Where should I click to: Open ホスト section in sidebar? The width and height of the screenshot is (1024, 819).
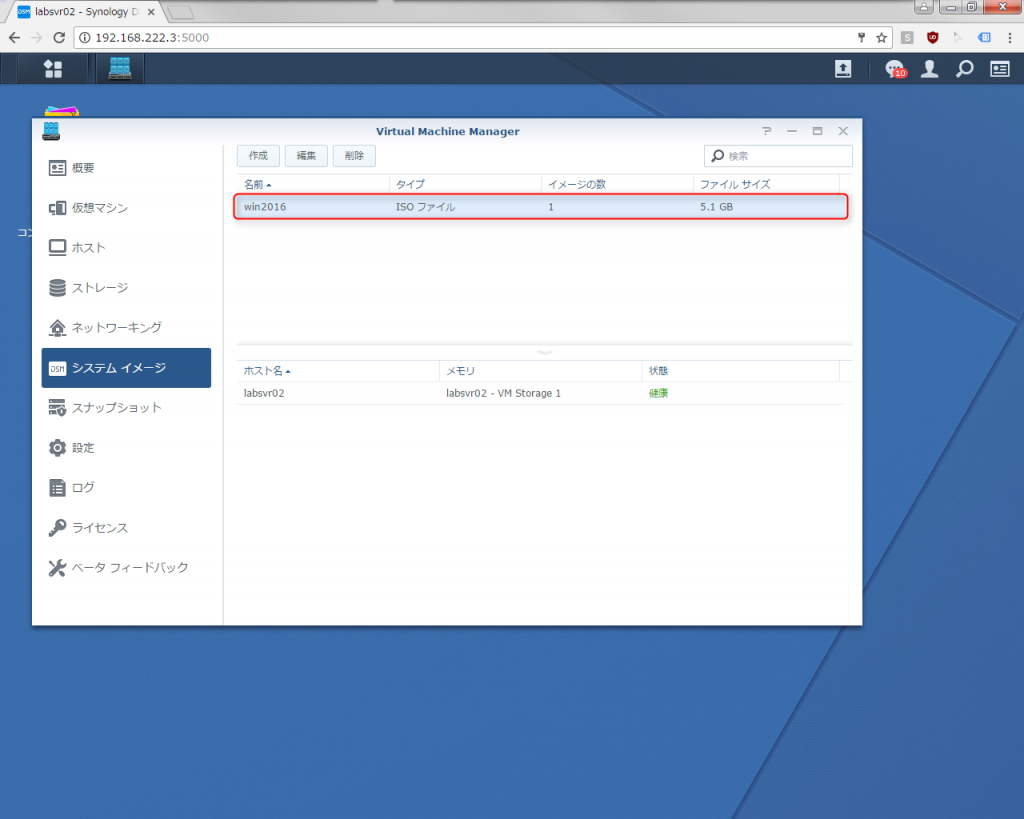[x=126, y=248]
